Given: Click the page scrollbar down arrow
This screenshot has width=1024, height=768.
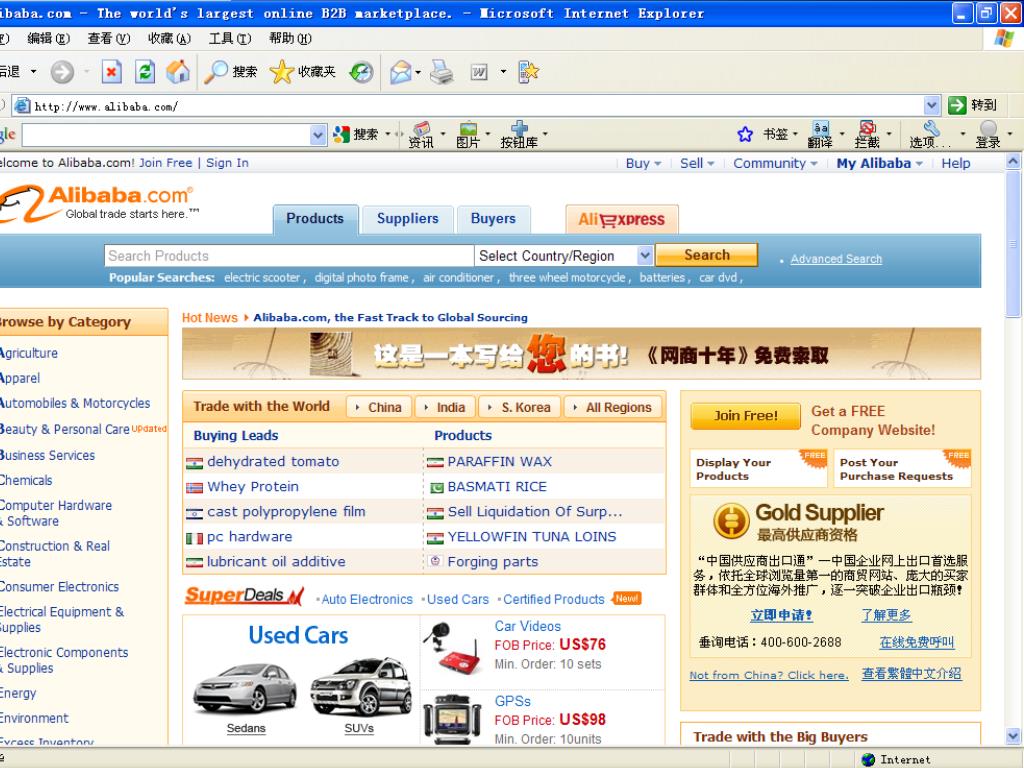Looking at the screenshot, I should click(1013, 737).
